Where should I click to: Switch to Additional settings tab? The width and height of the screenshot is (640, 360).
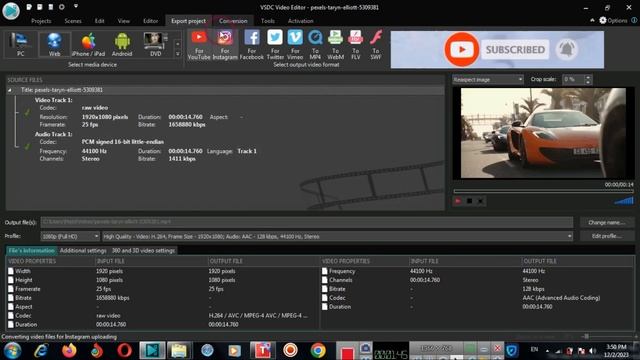[83, 251]
